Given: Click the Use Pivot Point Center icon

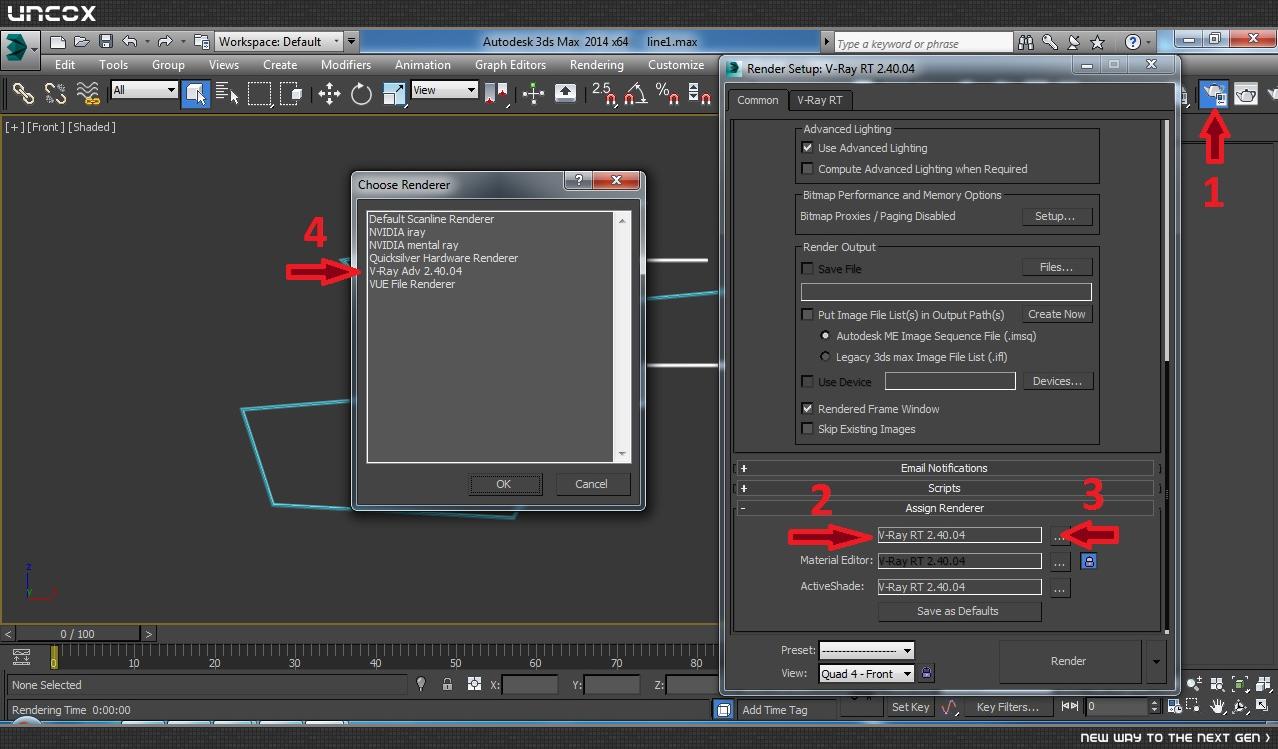Looking at the screenshot, I should [x=497, y=94].
